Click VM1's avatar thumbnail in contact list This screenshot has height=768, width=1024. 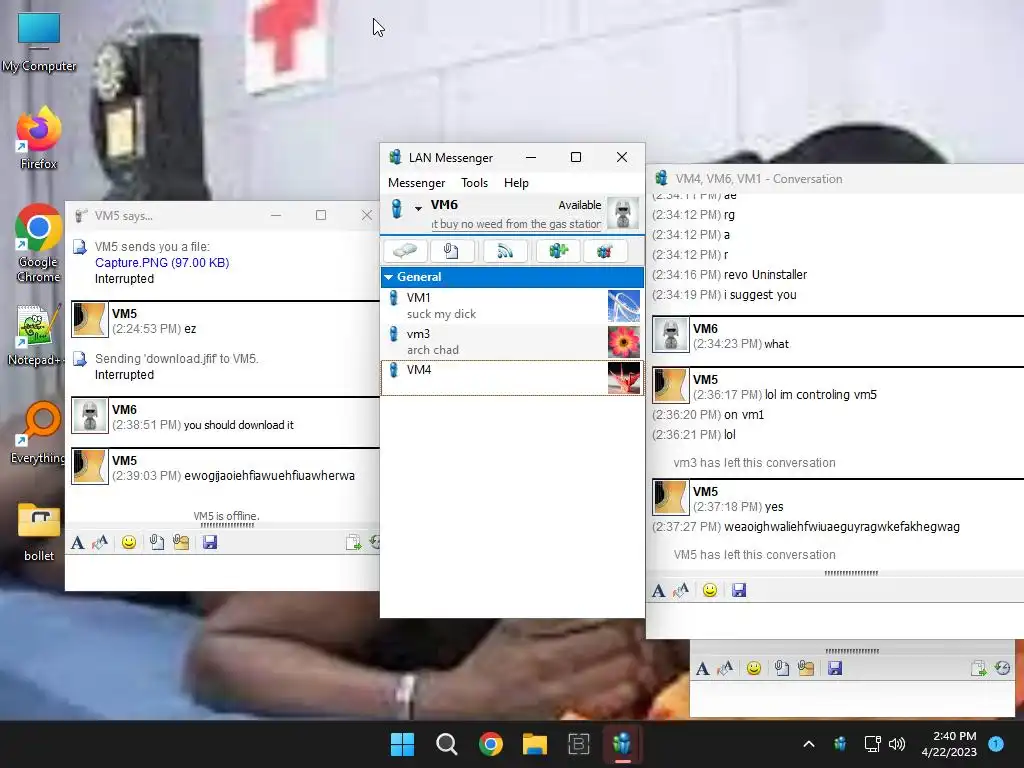[624, 306]
